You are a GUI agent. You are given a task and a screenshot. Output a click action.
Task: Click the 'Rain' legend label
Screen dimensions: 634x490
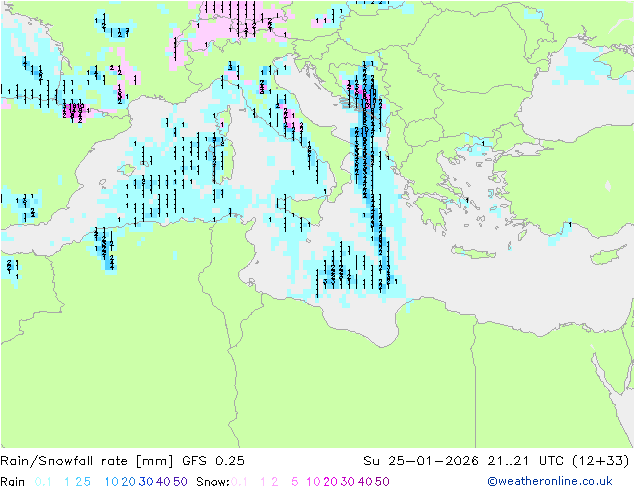point(13,482)
